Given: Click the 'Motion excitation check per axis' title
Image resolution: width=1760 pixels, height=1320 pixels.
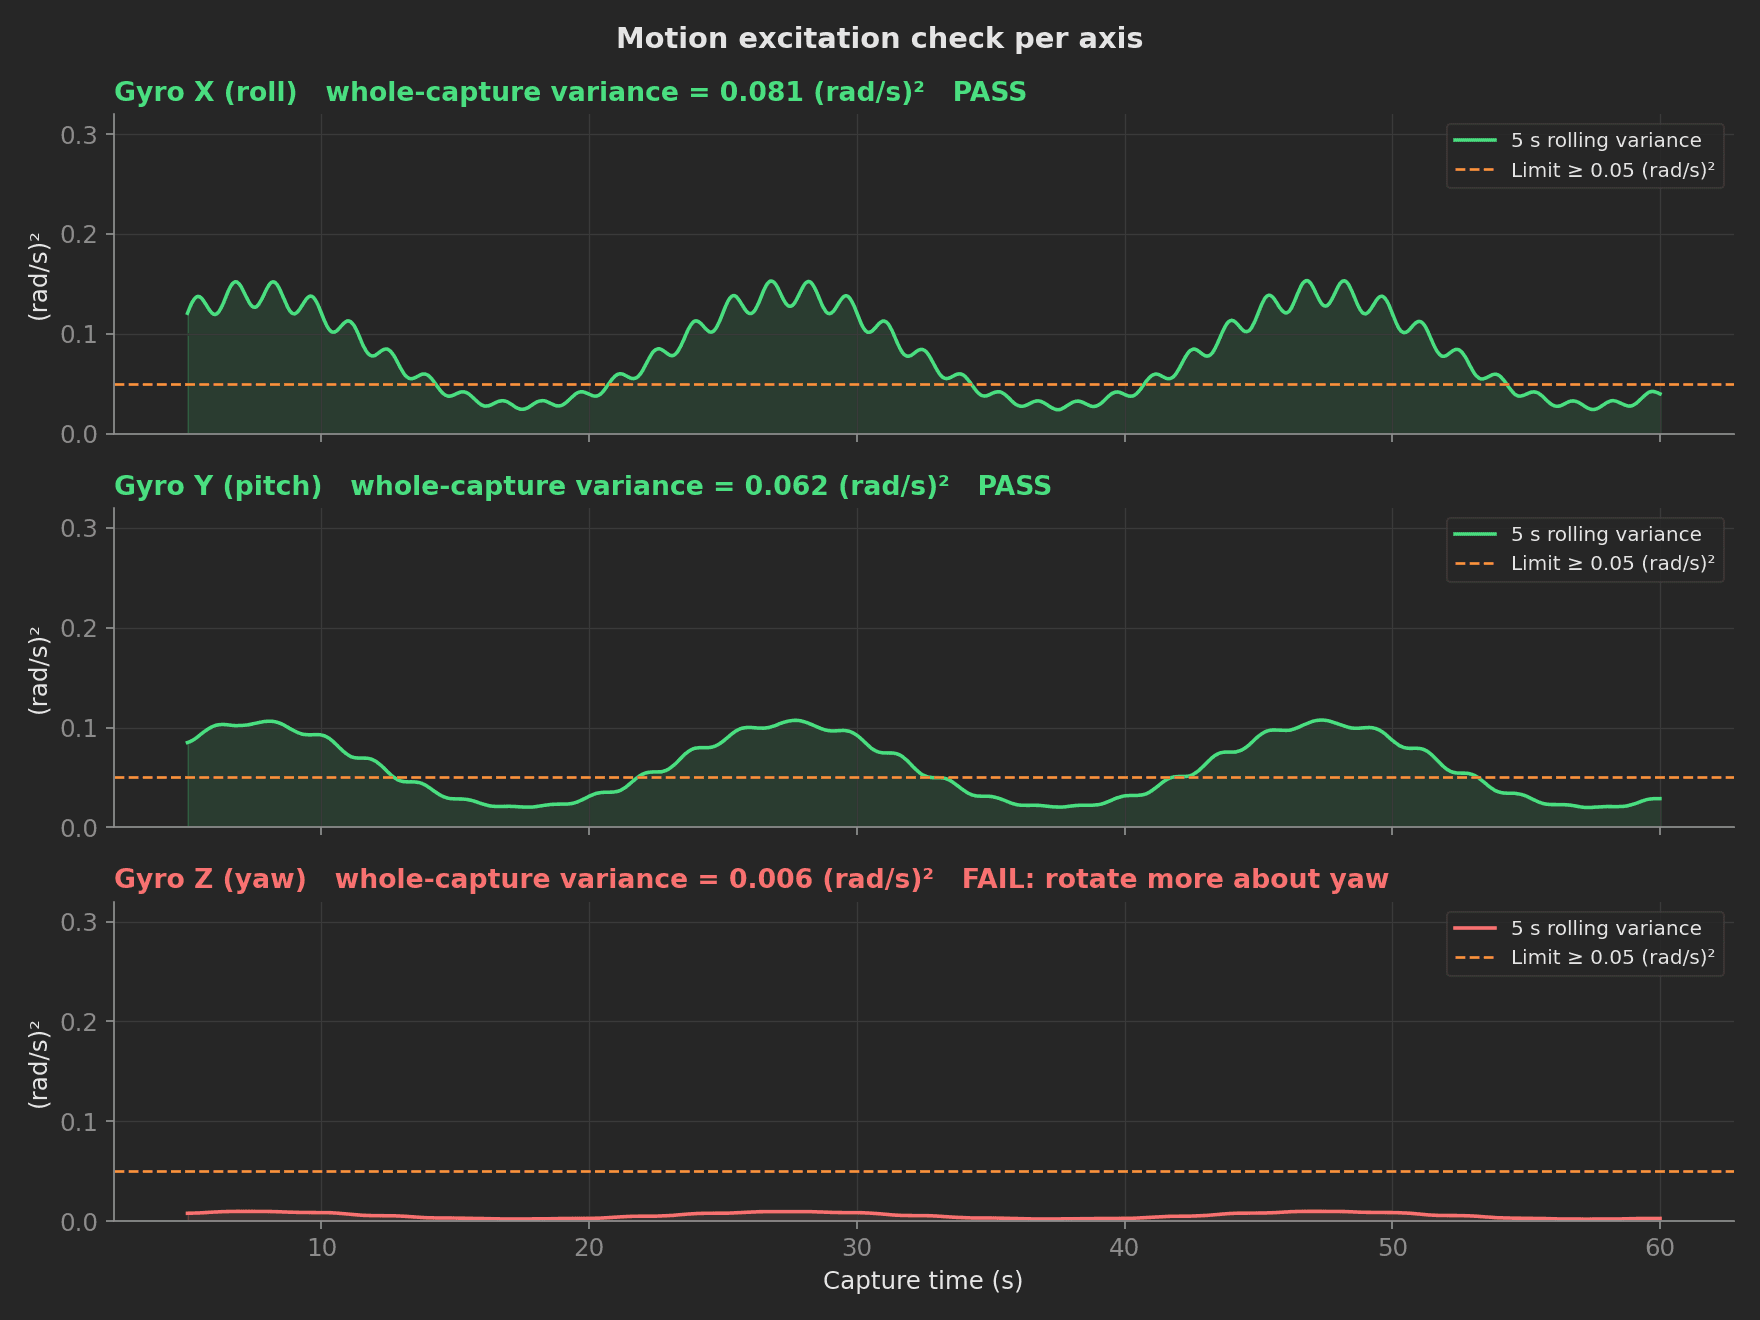Looking at the screenshot, I should (x=879, y=39).
